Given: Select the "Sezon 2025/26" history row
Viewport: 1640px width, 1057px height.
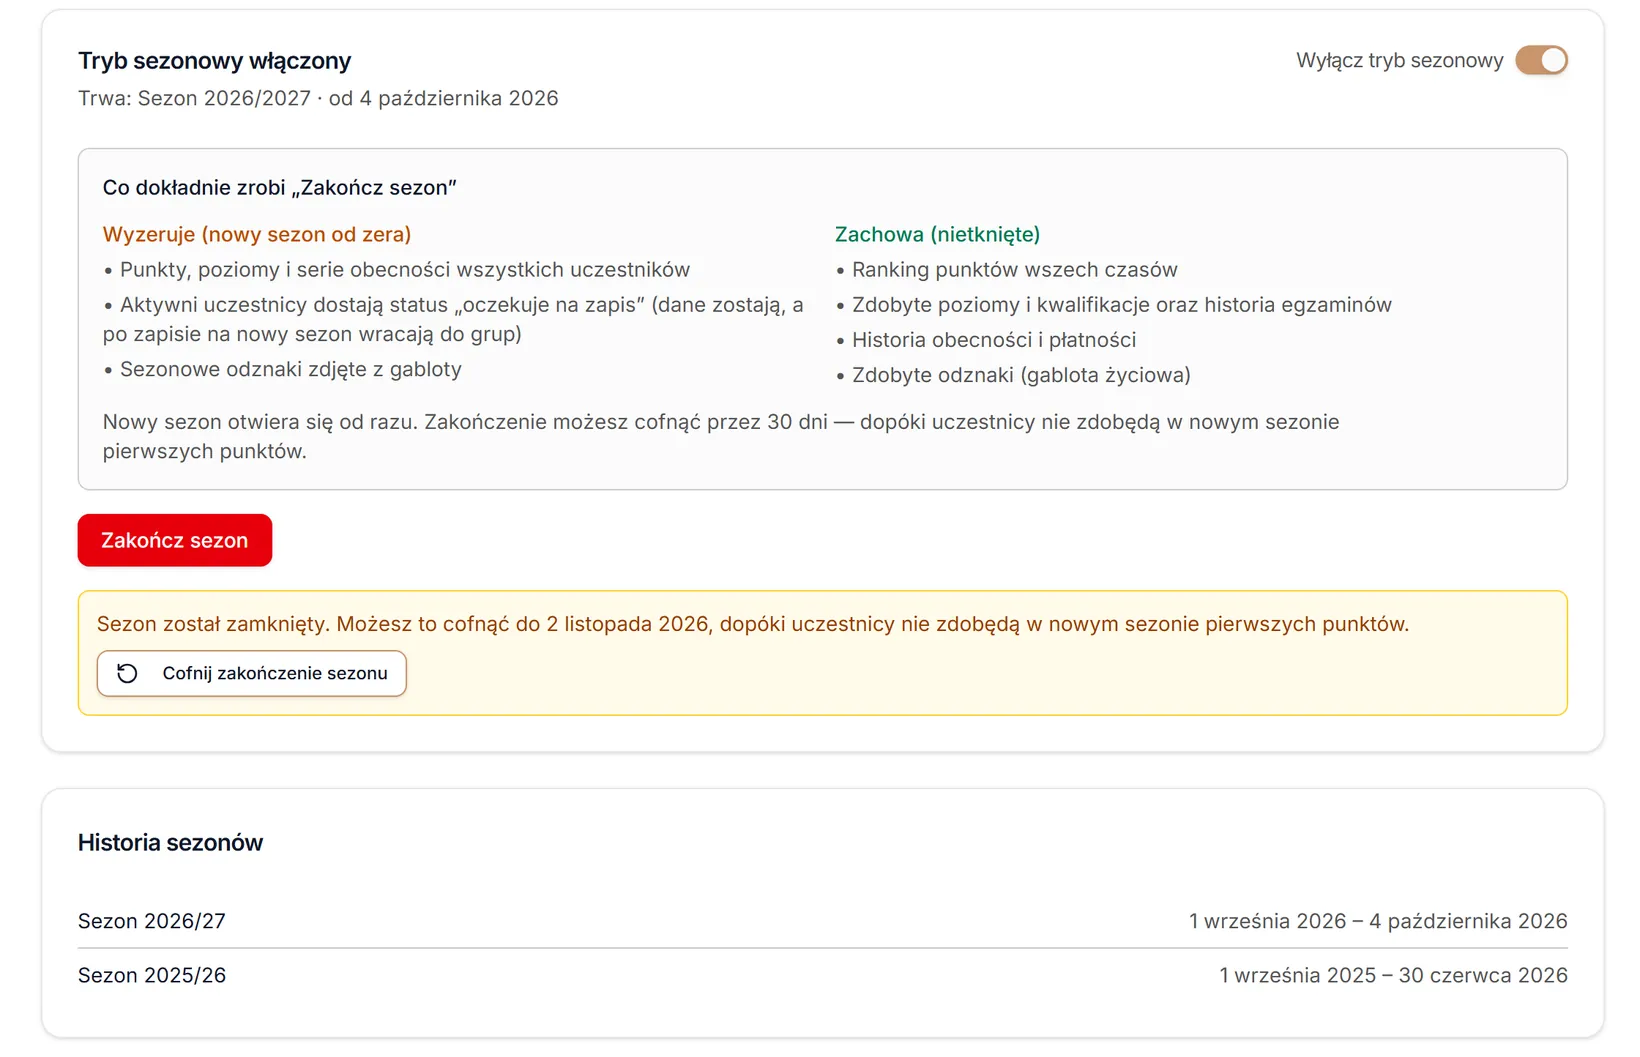Looking at the screenshot, I should (823, 975).
